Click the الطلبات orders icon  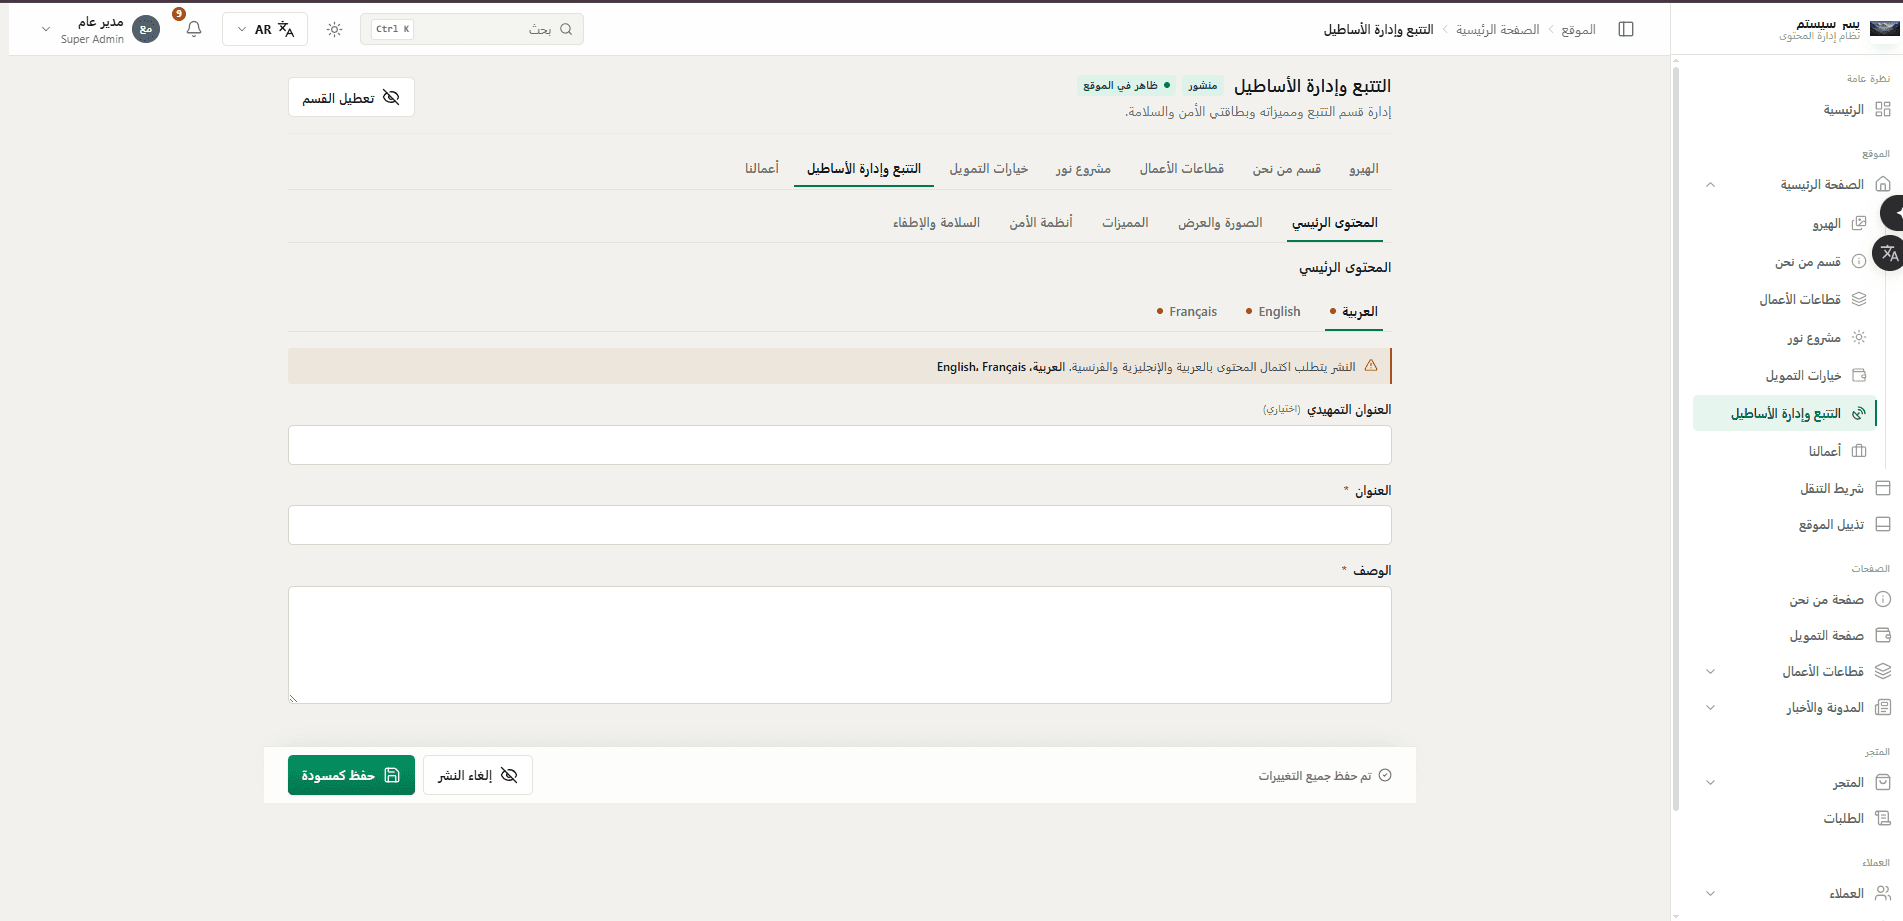(1883, 818)
